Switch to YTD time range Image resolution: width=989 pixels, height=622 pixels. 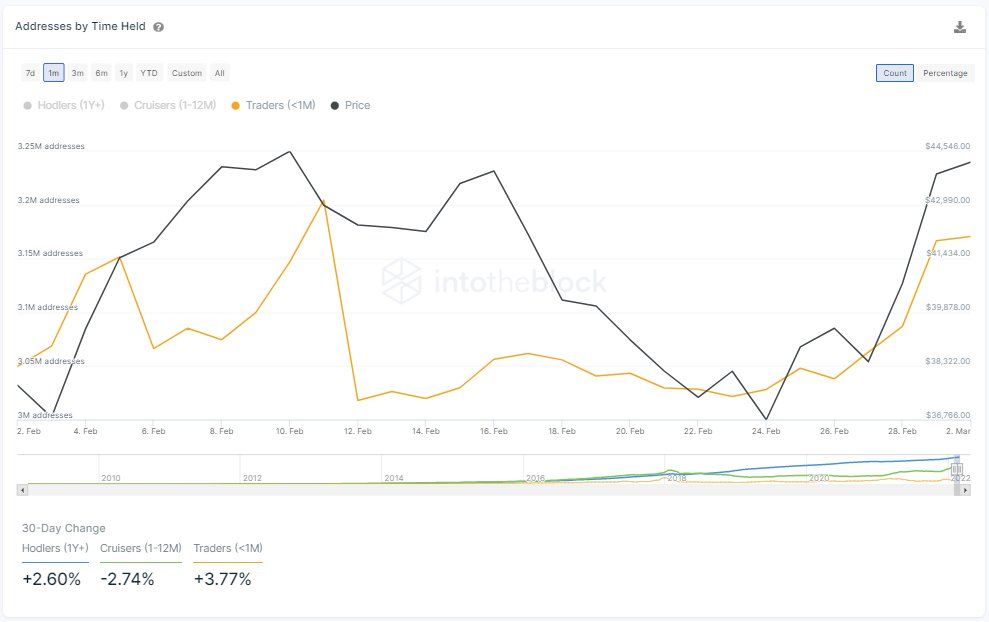pyautogui.click(x=149, y=73)
